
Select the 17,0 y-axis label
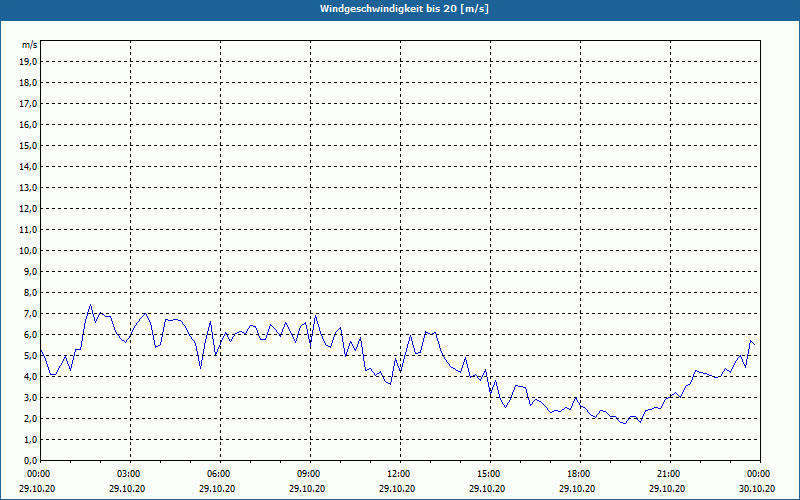pos(28,104)
